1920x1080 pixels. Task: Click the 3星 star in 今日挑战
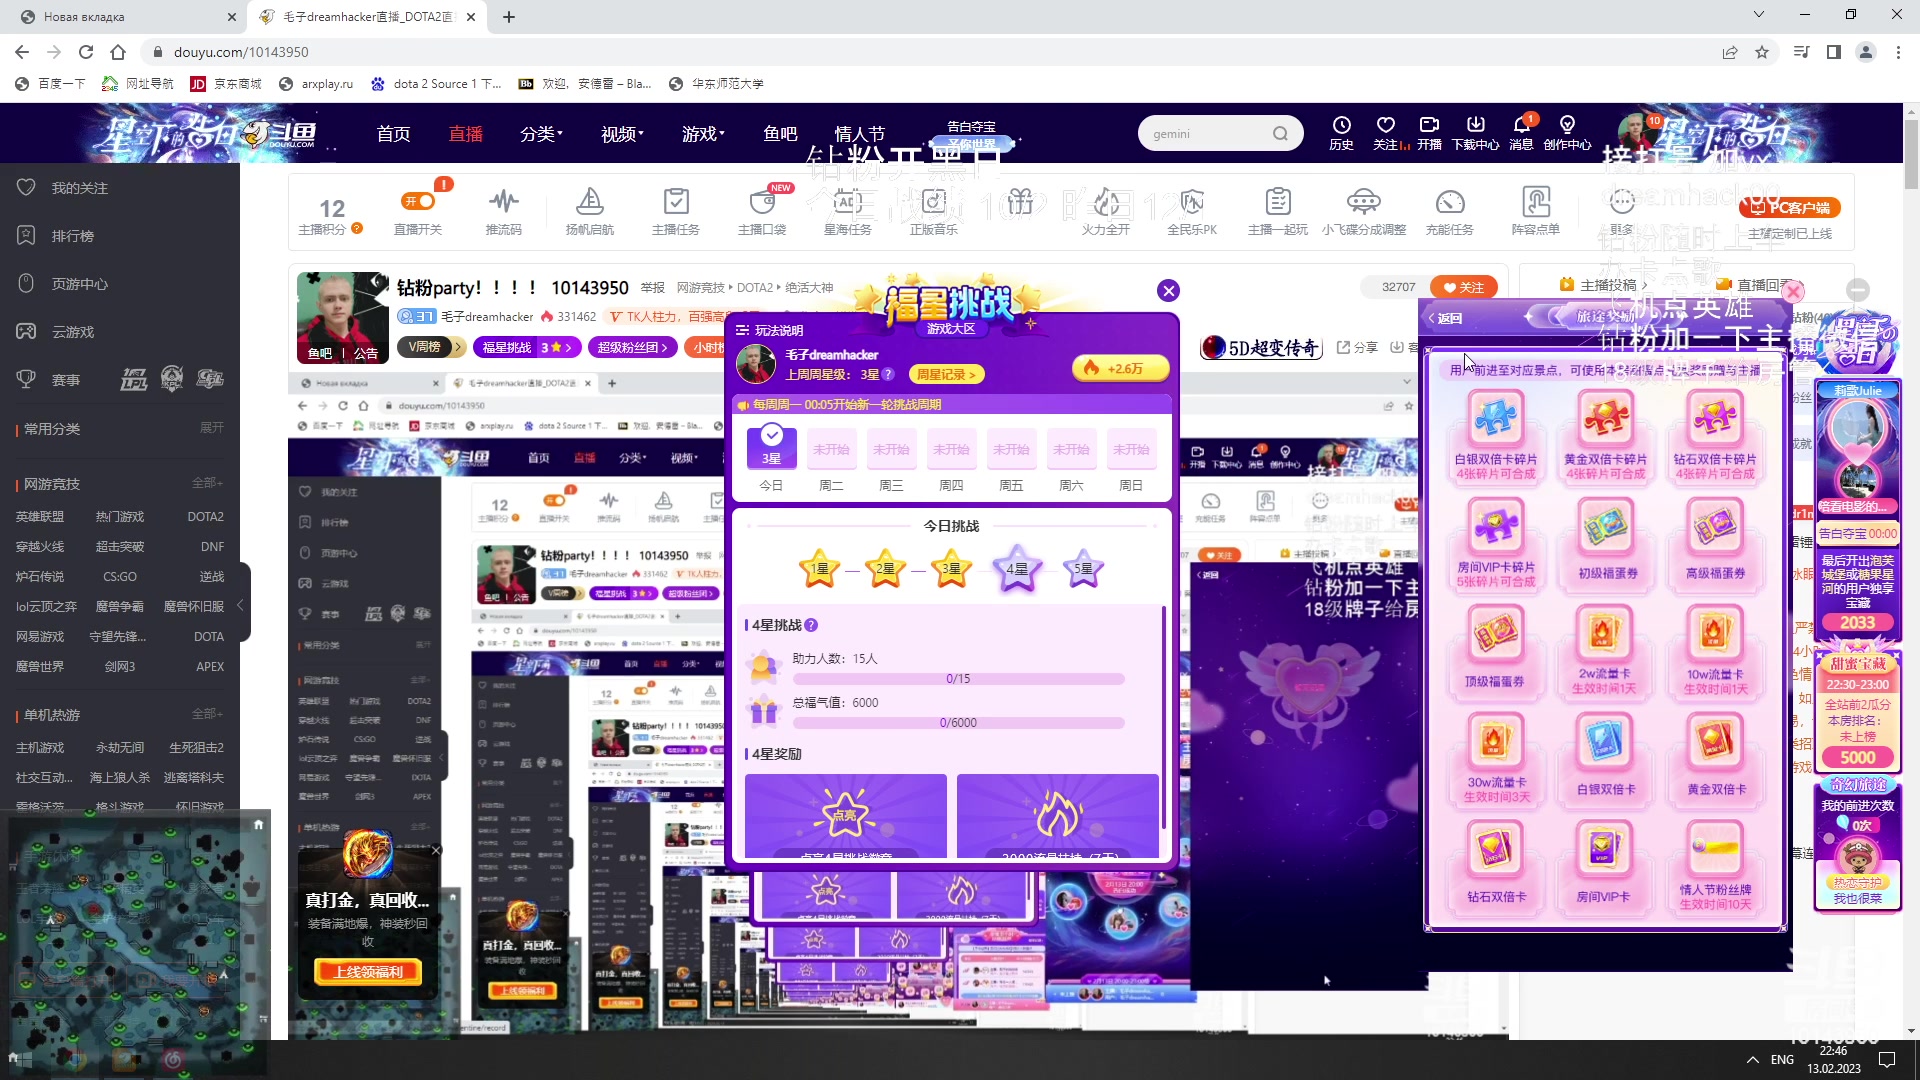951,569
